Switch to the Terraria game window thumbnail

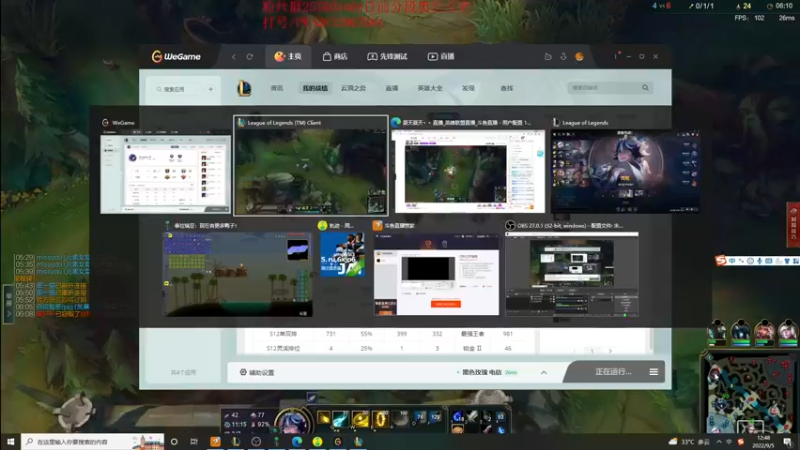(x=237, y=274)
